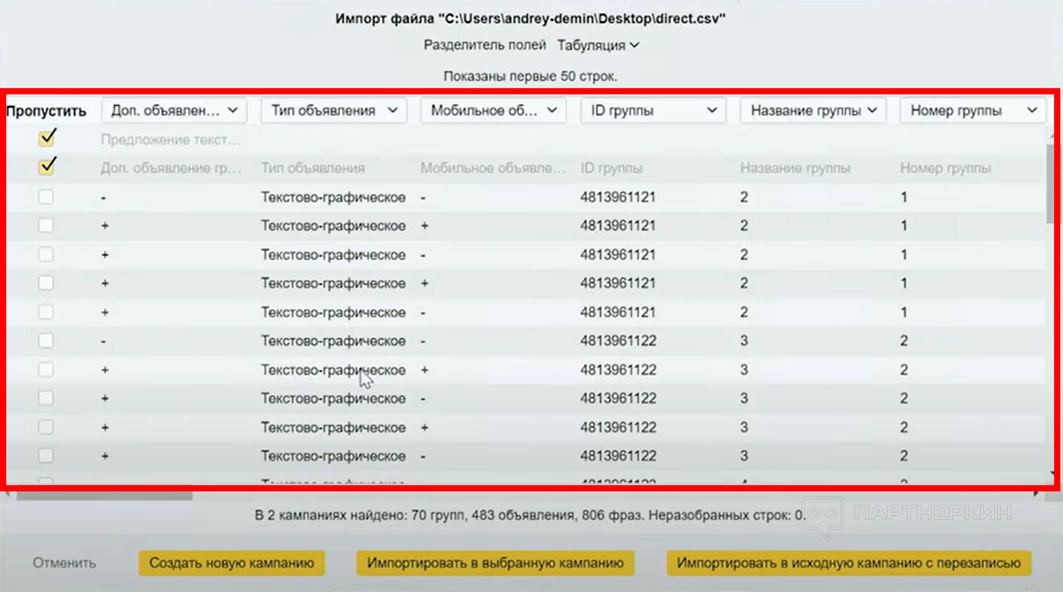Viewport: 1063px width, 592px height.
Task: Click the Отменить button
Action: (x=64, y=563)
